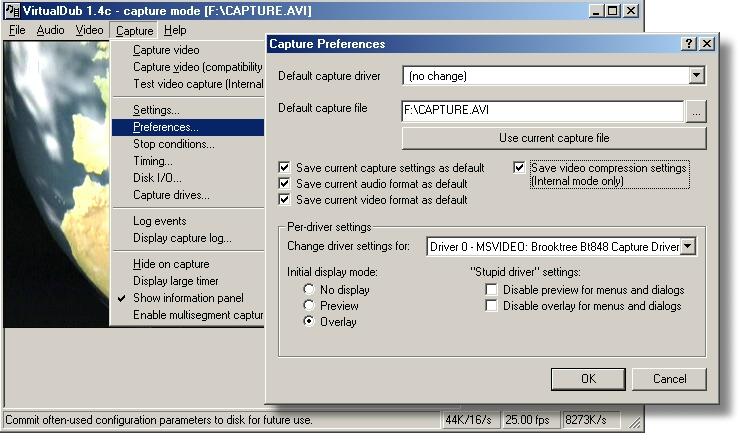This screenshot has width=739, height=441.
Task: Click the Default capture file text field
Action: 541,111
